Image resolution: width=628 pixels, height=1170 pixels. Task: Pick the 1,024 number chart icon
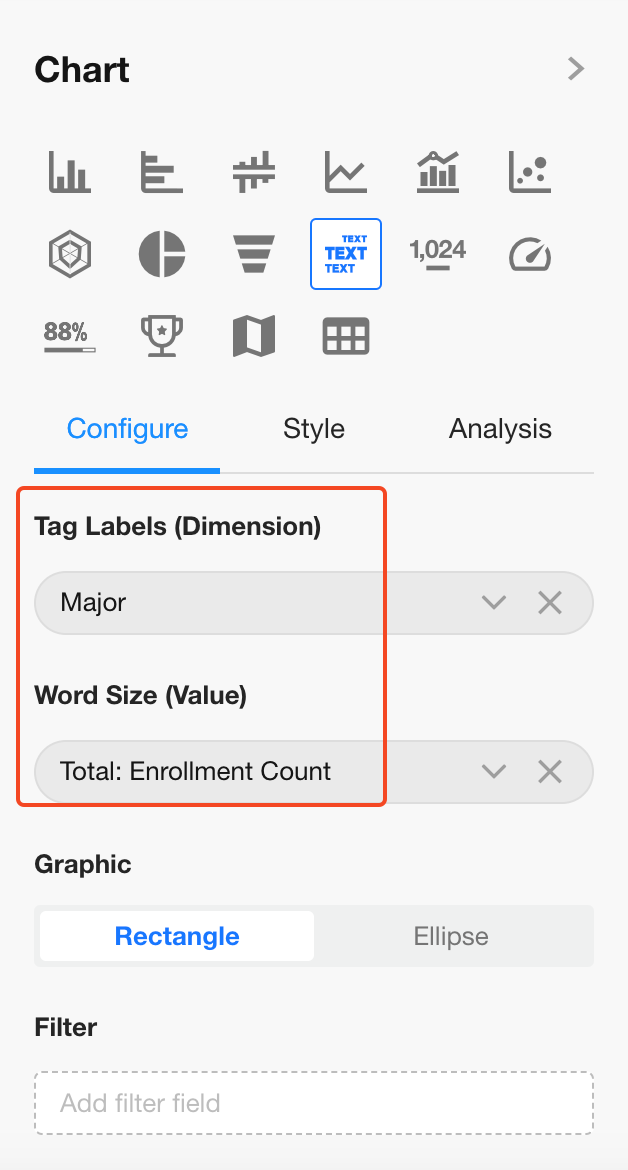(438, 254)
